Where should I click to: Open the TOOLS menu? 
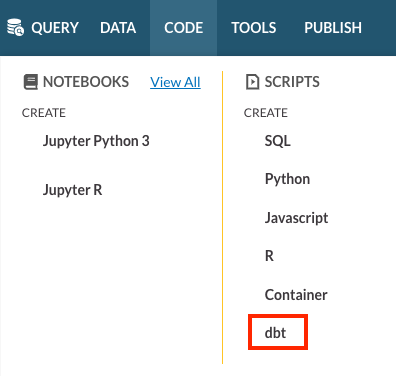254,28
